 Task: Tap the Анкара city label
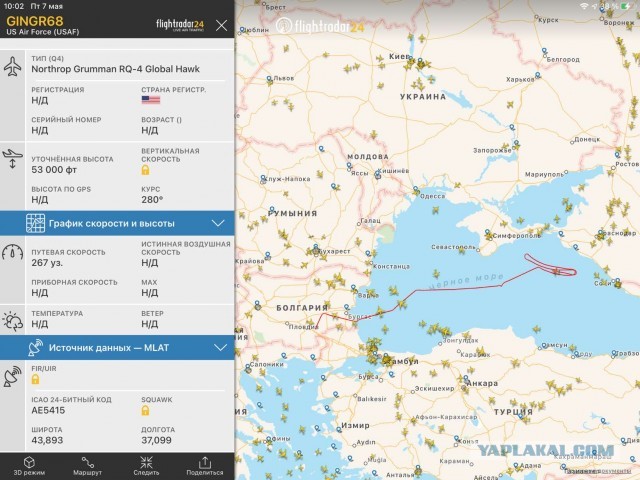click(482, 384)
